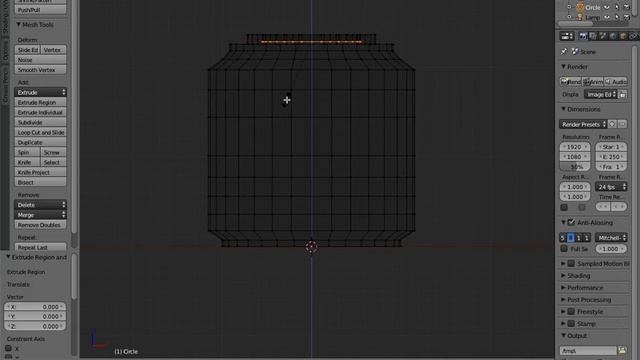
Task: Expand the Shading panel
Action: click(563, 276)
